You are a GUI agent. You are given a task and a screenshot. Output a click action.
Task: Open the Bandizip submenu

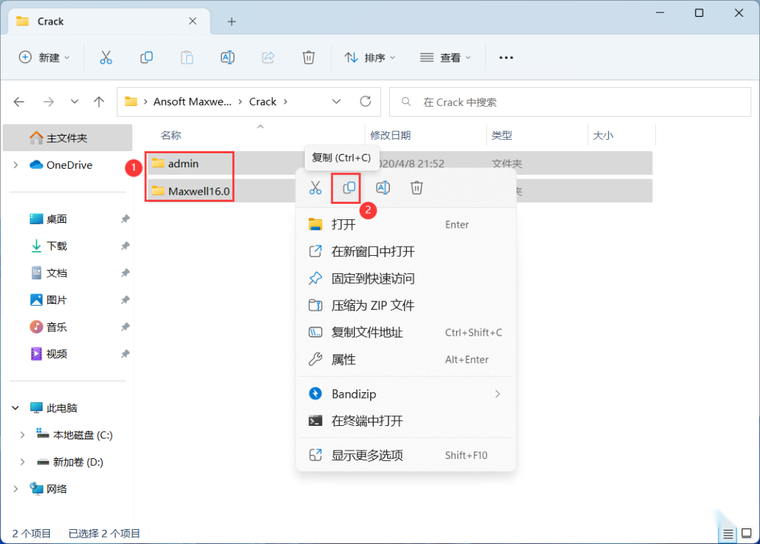[406, 394]
